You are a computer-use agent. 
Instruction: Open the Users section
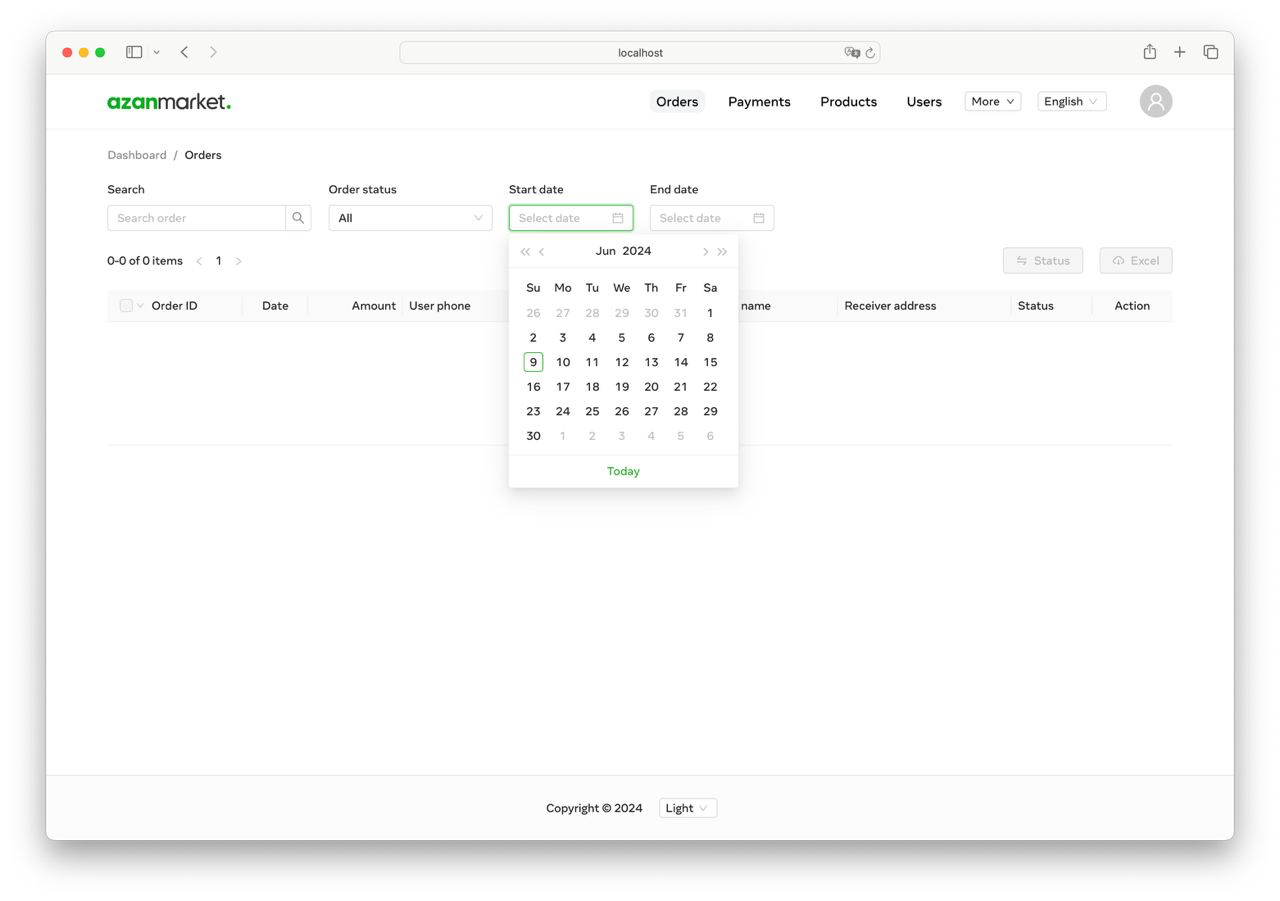(923, 101)
